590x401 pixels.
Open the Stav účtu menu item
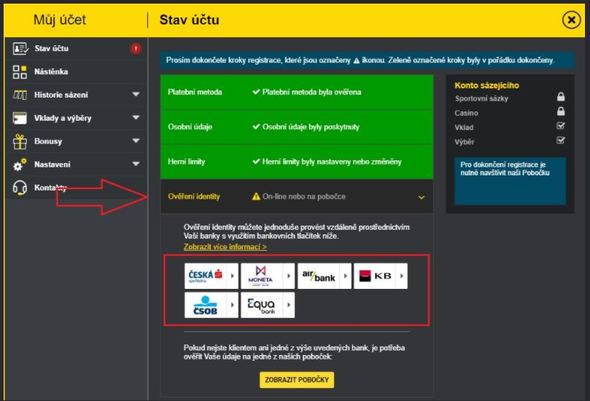[77, 49]
